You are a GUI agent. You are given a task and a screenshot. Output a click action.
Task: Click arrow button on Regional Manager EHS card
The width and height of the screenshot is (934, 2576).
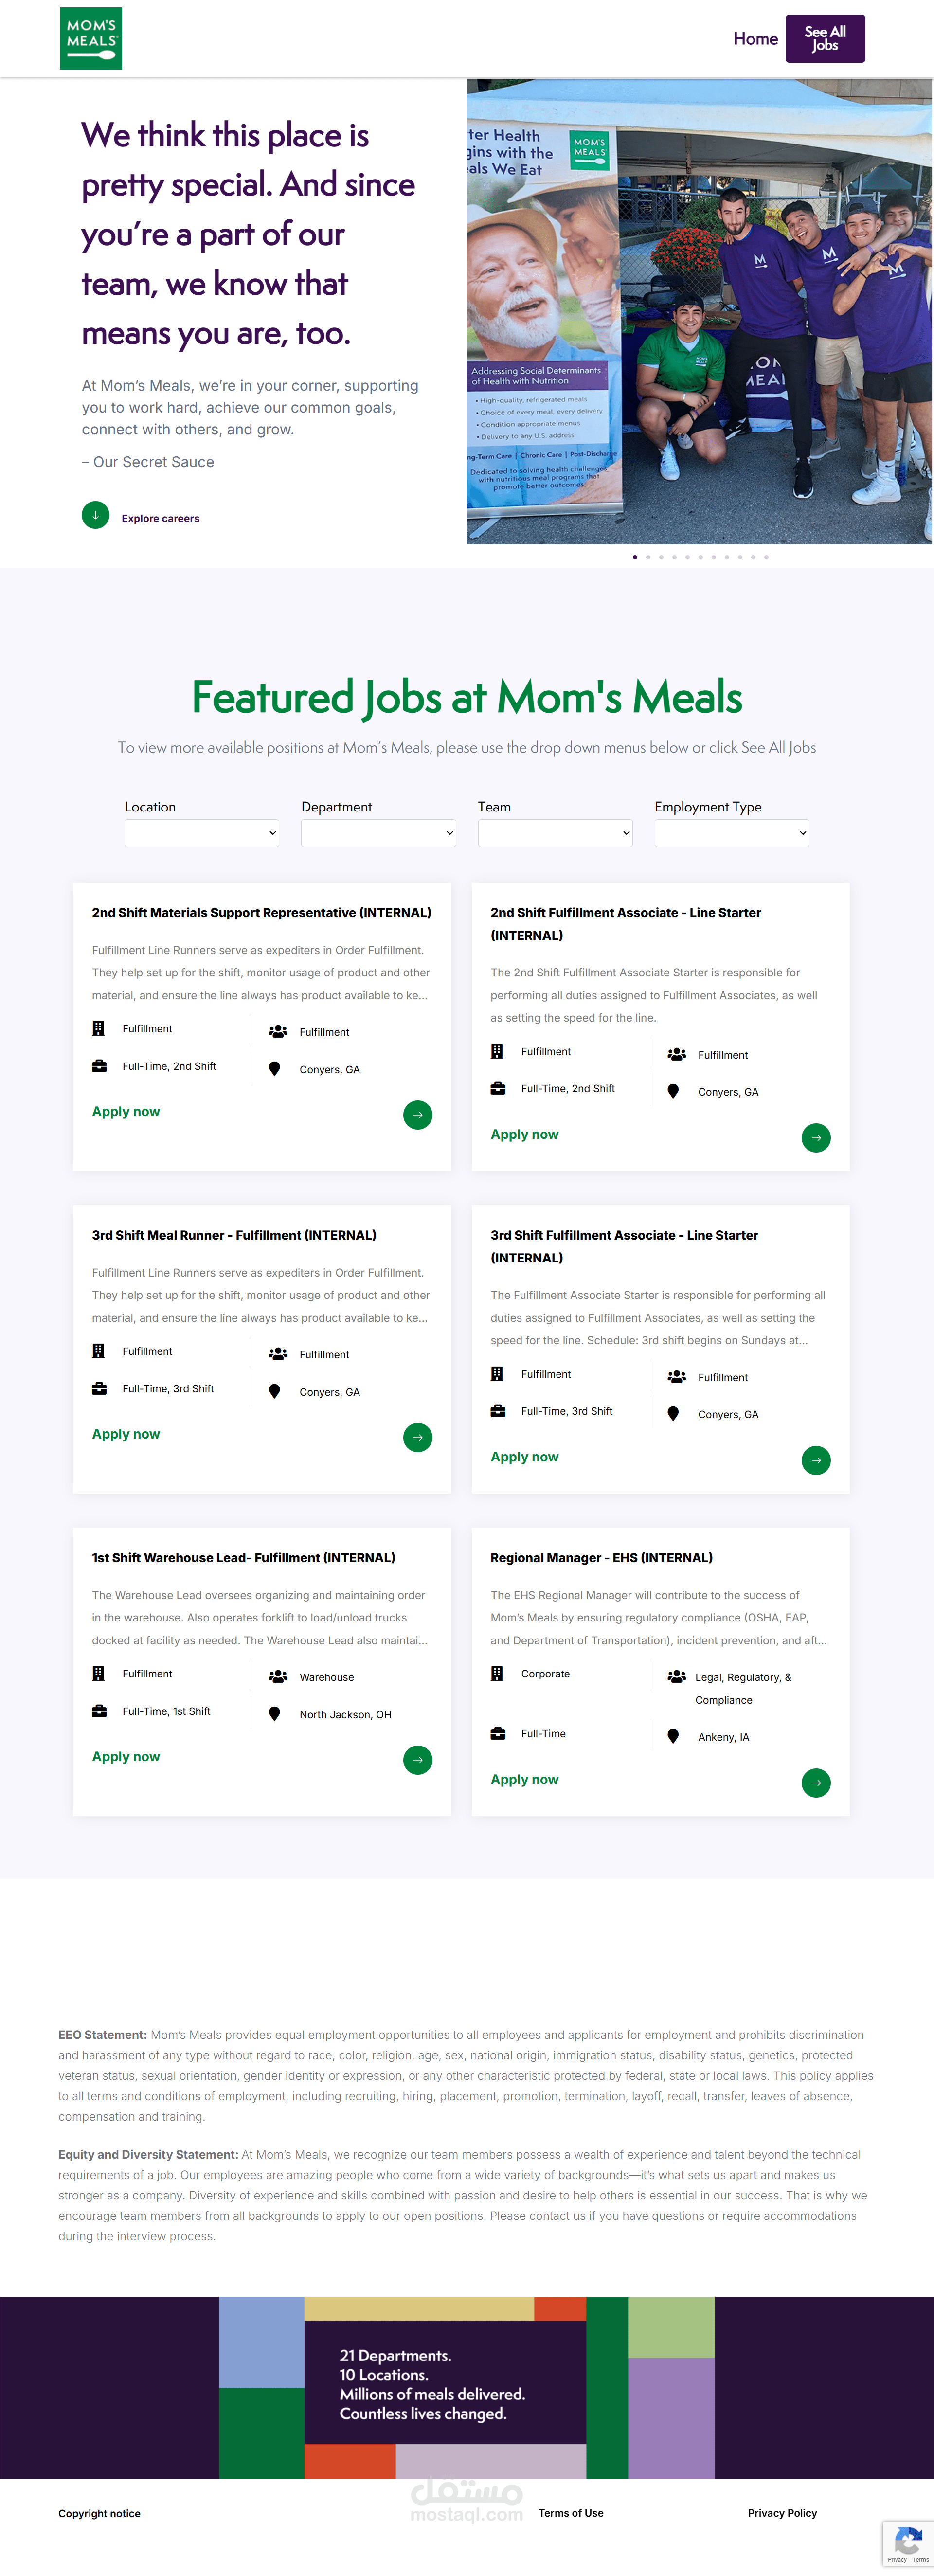[x=816, y=1783]
